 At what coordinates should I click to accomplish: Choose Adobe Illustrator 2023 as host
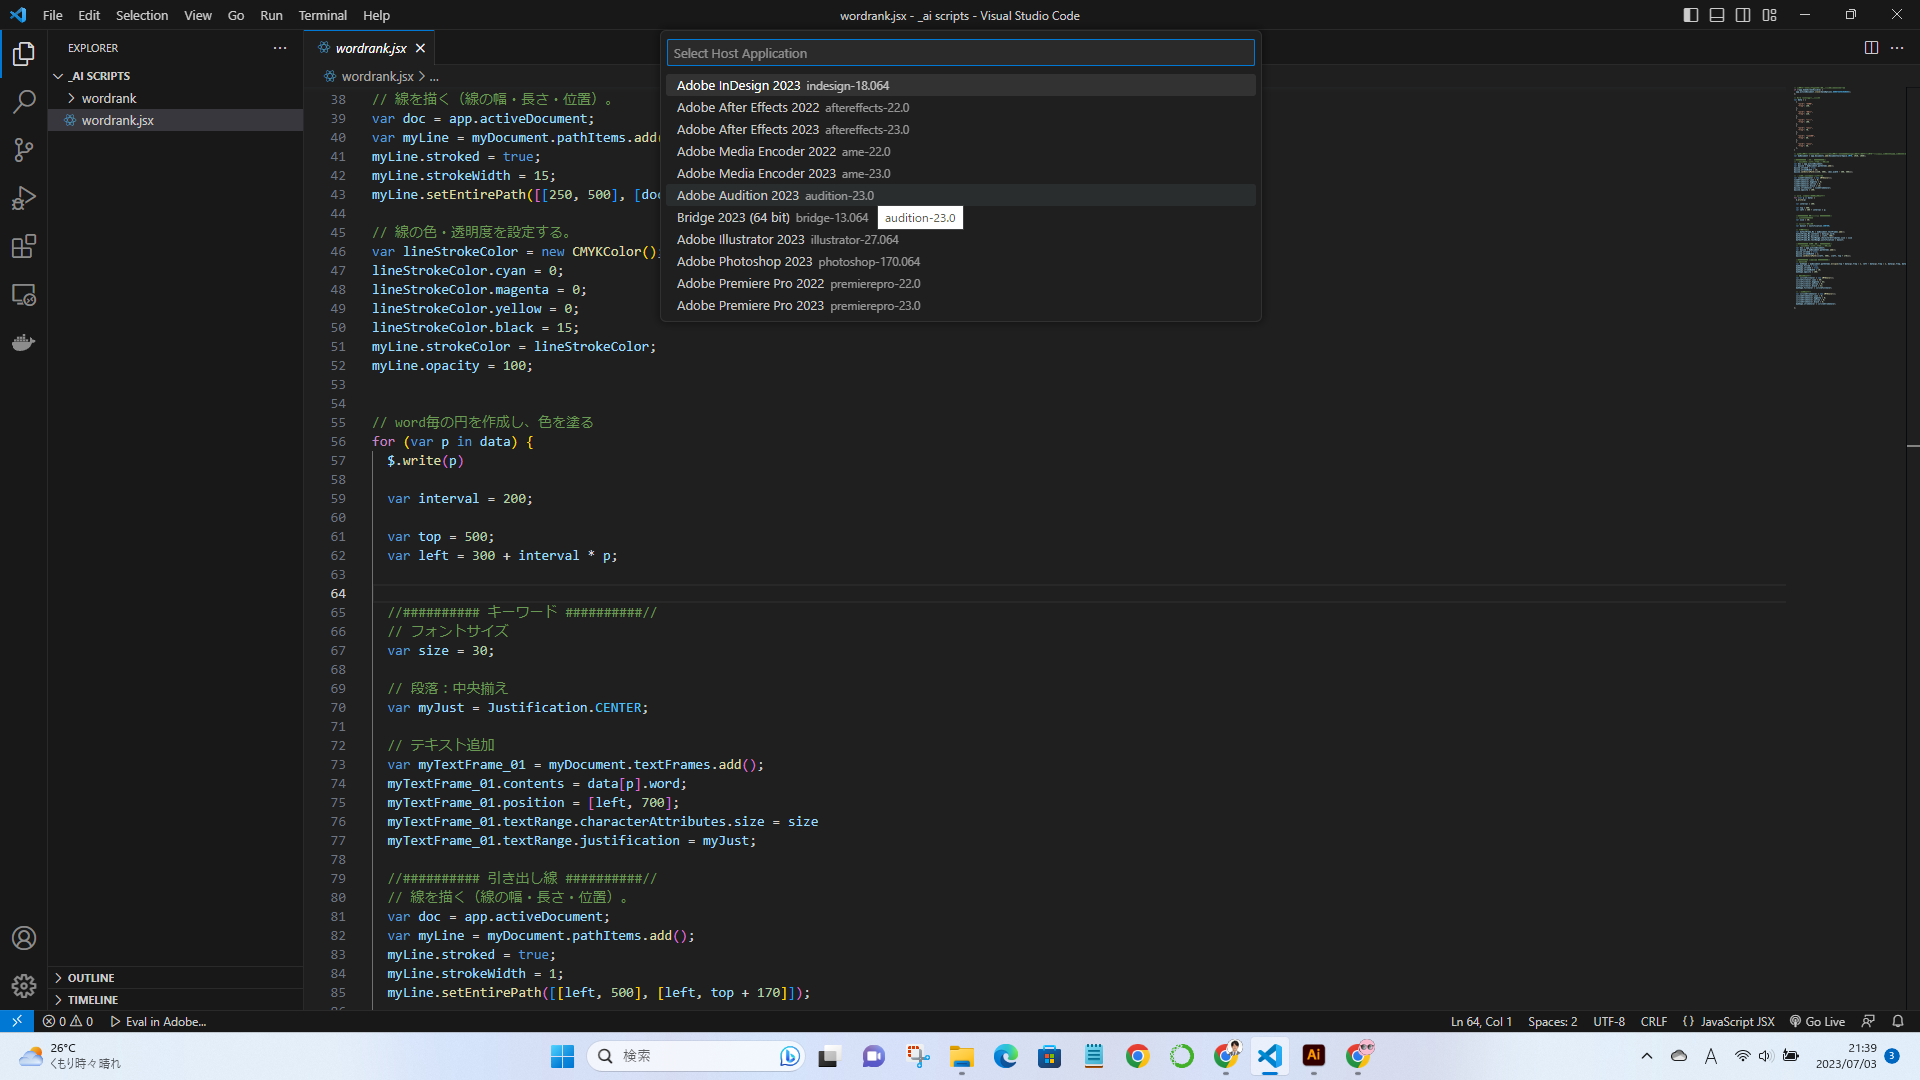tap(740, 240)
